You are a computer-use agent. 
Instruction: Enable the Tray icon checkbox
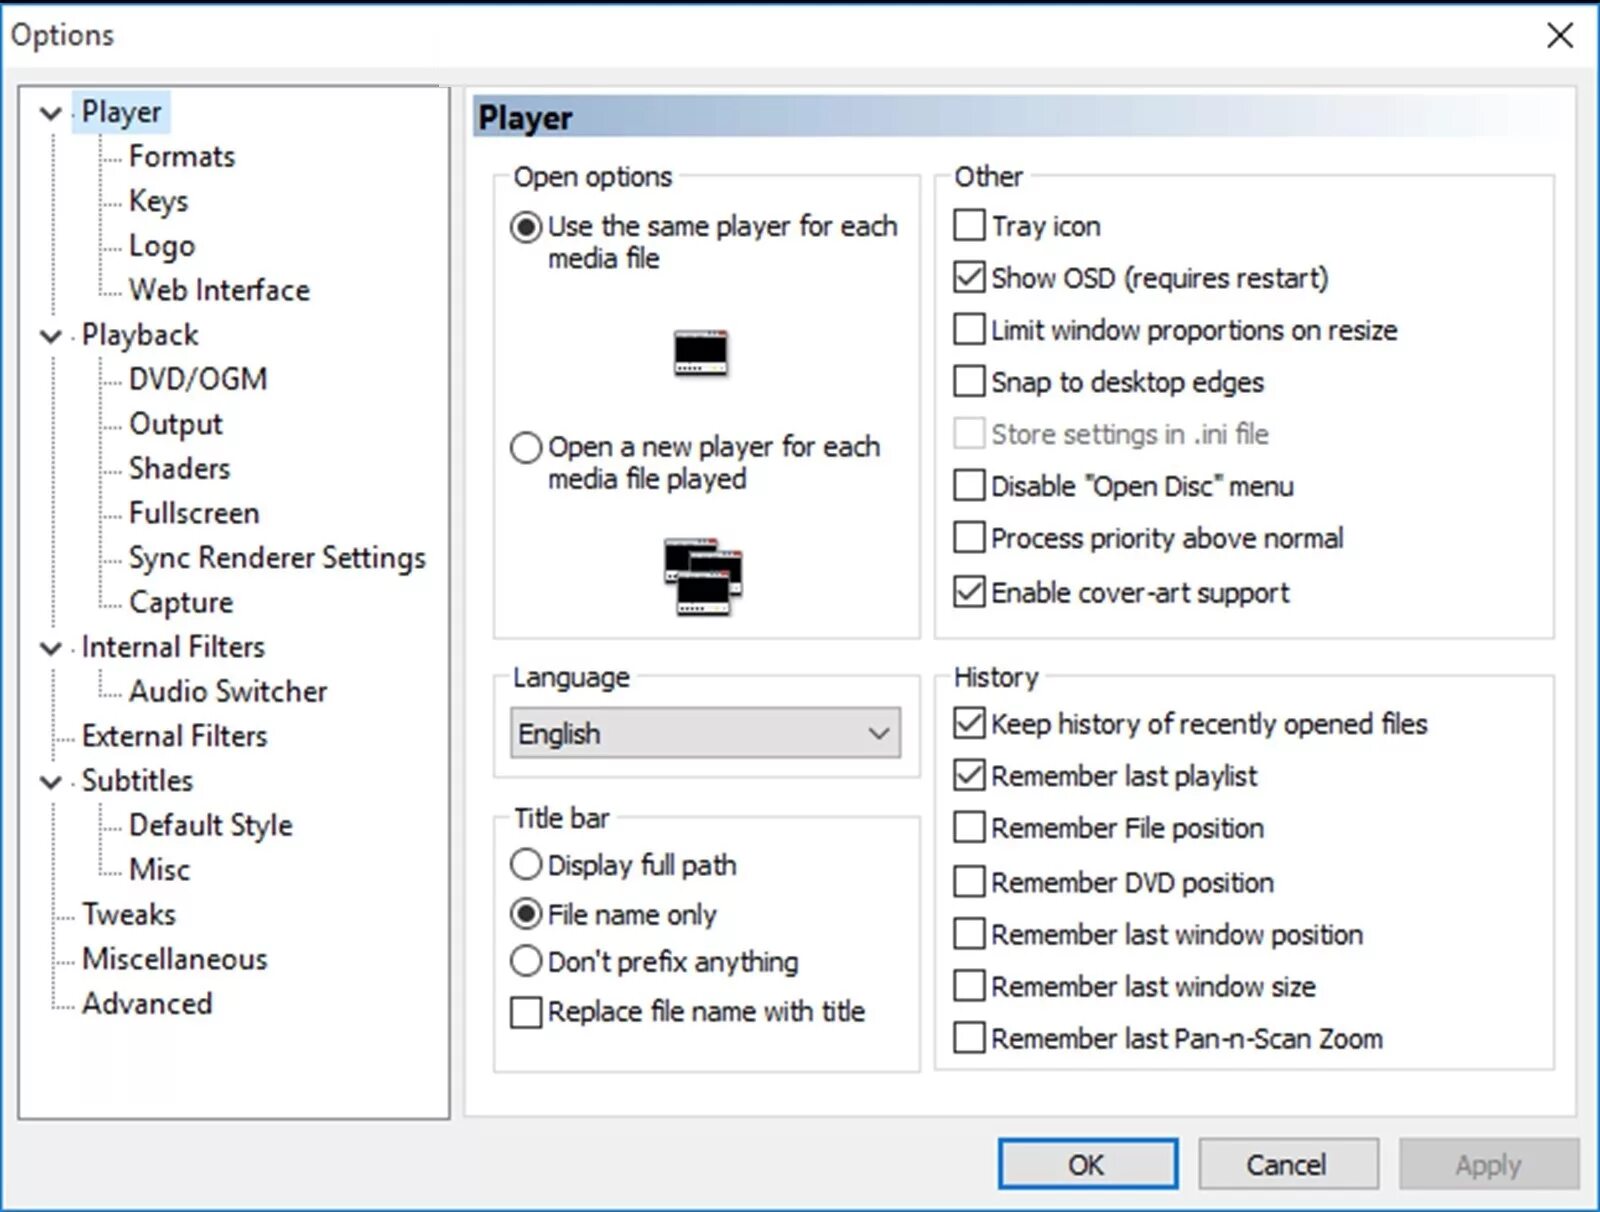(969, 225)
